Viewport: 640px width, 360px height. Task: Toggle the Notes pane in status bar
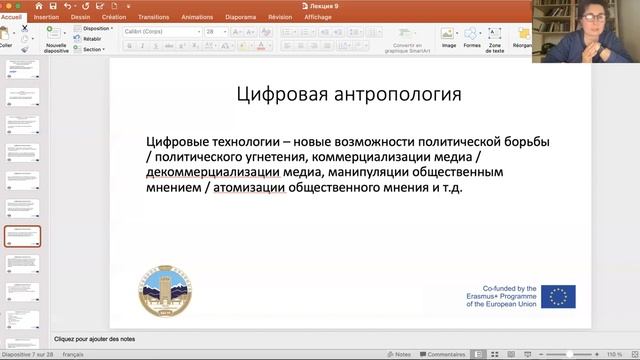[399, 354]
